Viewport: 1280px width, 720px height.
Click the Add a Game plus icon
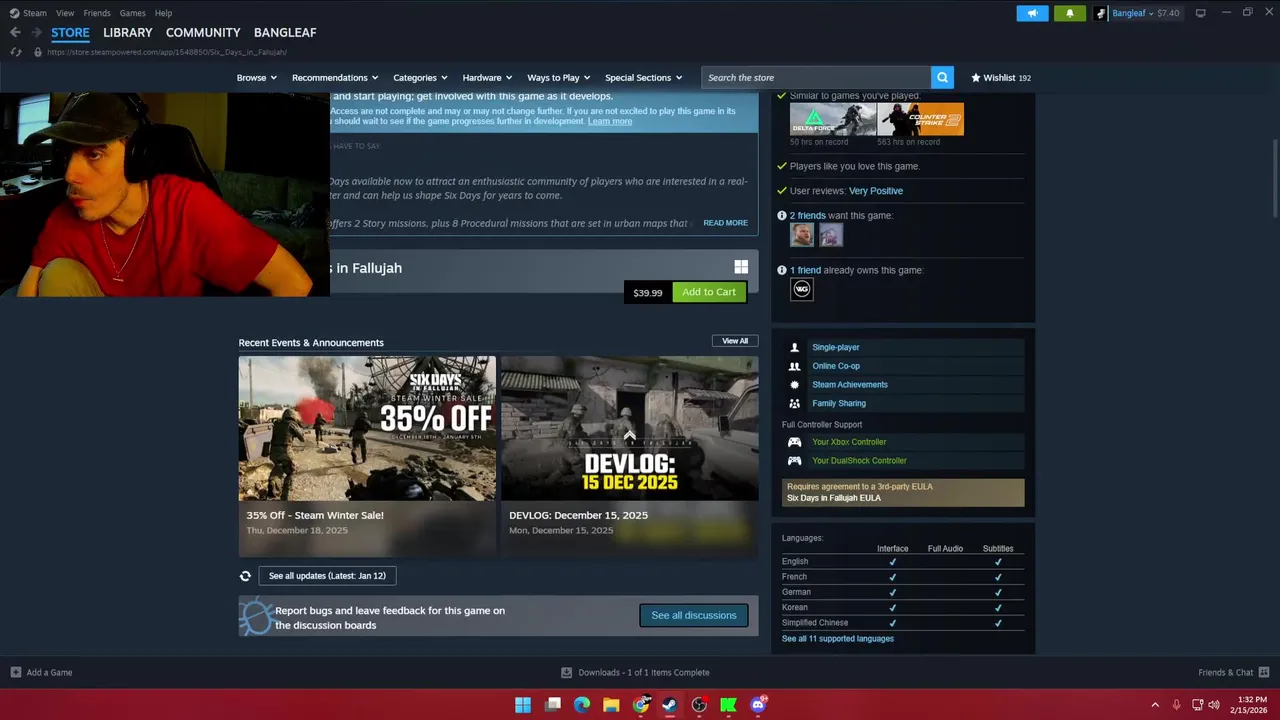point(15,672)
